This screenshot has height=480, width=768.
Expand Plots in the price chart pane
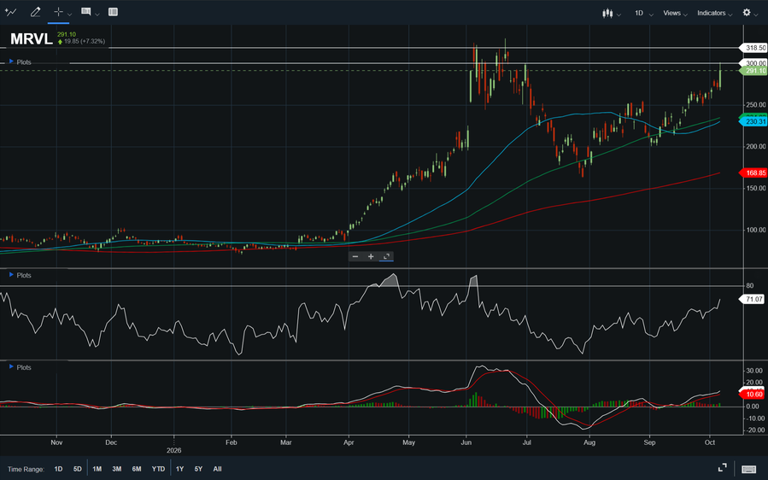(x=20, y=62)
